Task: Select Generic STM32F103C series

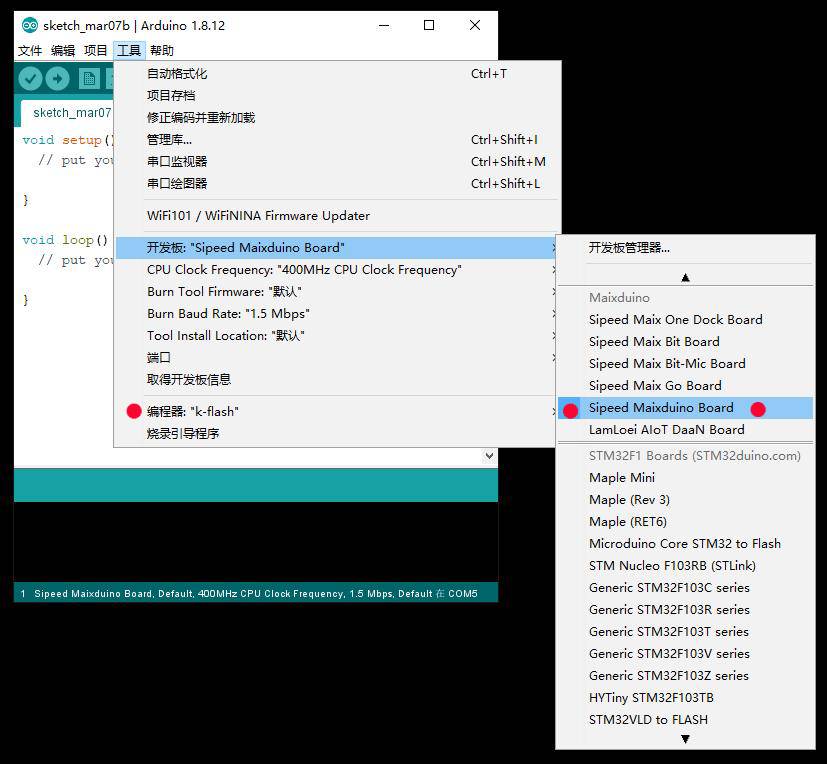Action: click(685, 588)
